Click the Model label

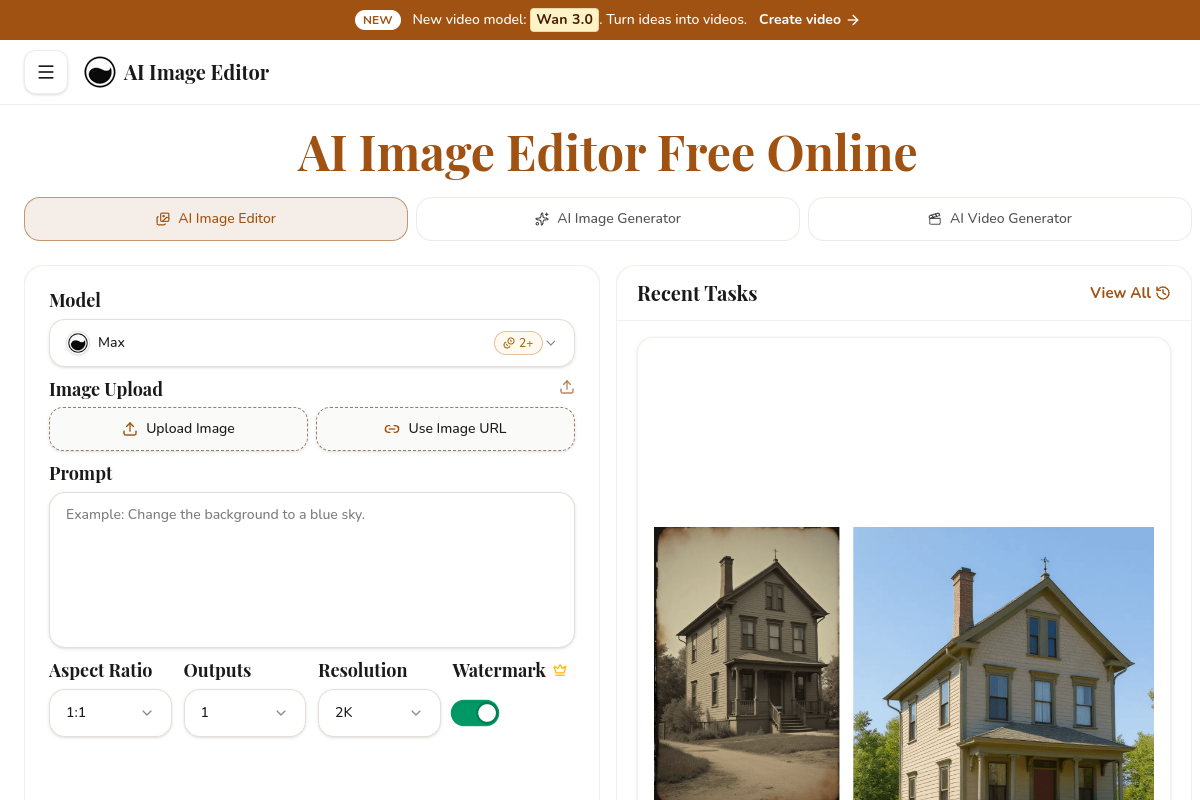coord(75,300)
